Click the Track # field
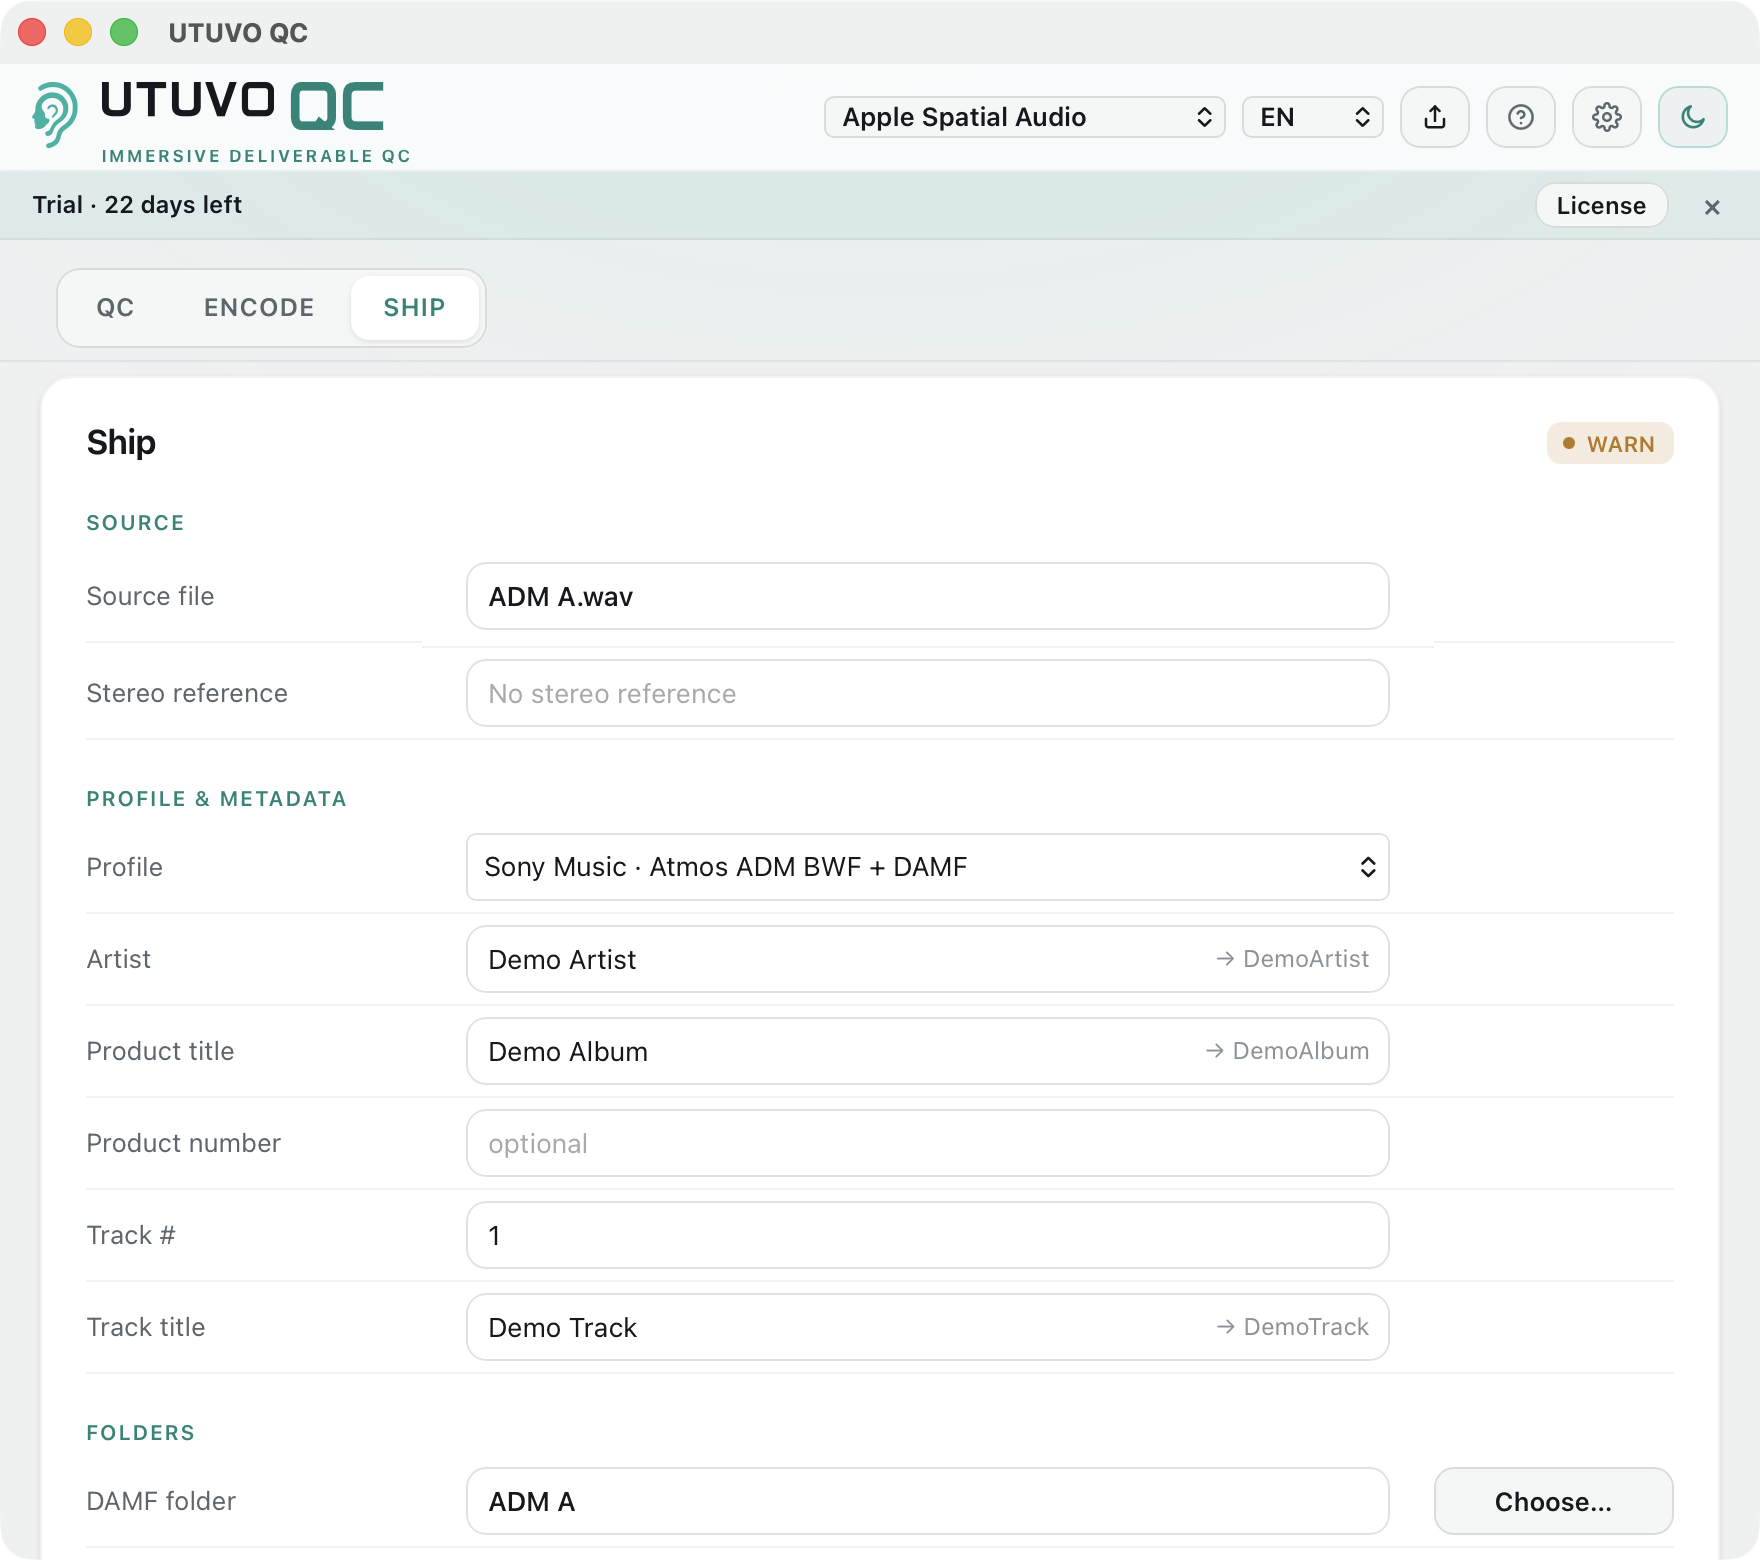The image size is (1760, 1560). tap(928, 1235)
